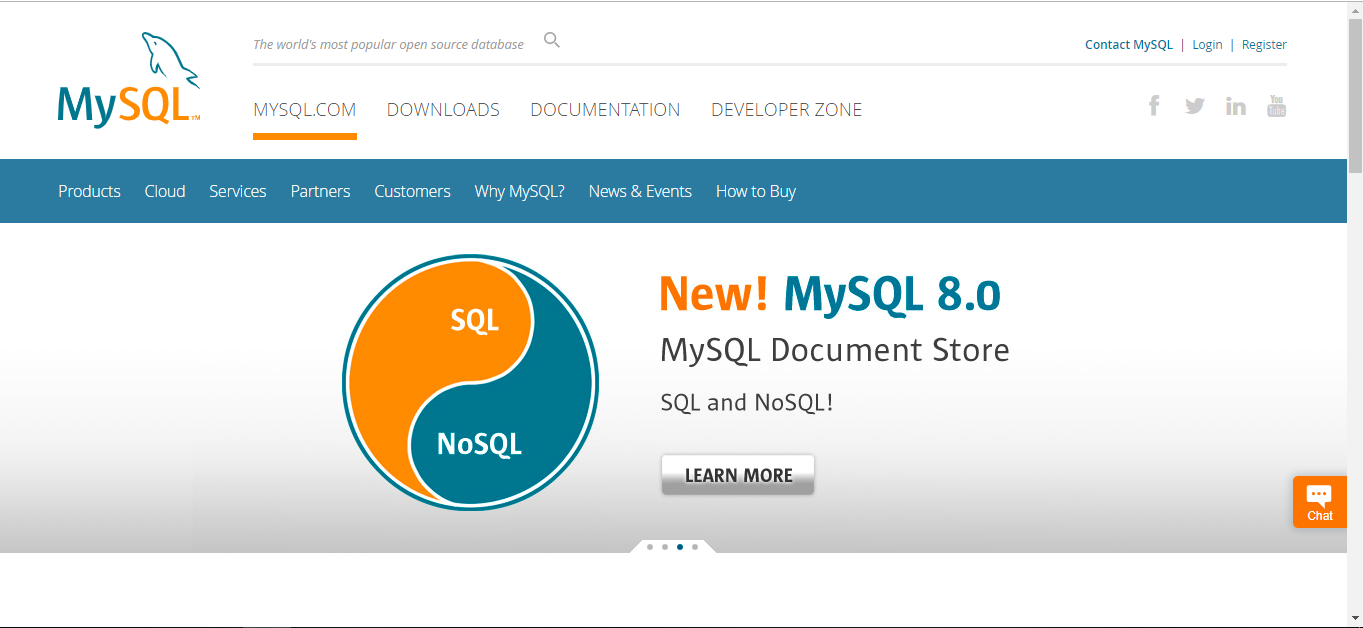
Task: Select the first carousel dot
Action: [650, 547]
